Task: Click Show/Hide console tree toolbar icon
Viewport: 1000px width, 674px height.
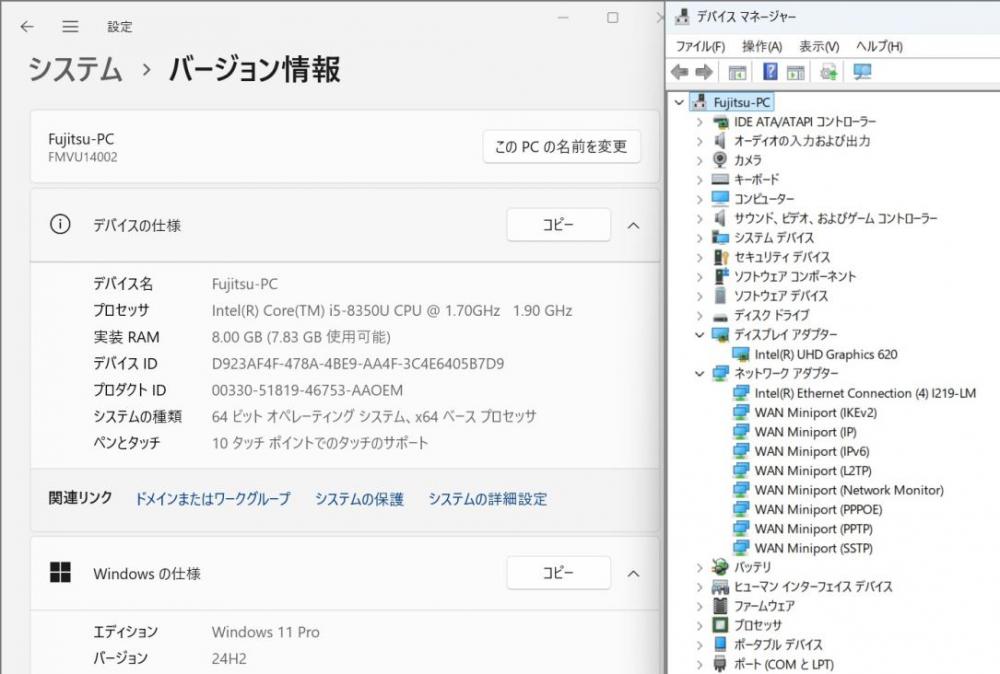Action: coord(737,72)
